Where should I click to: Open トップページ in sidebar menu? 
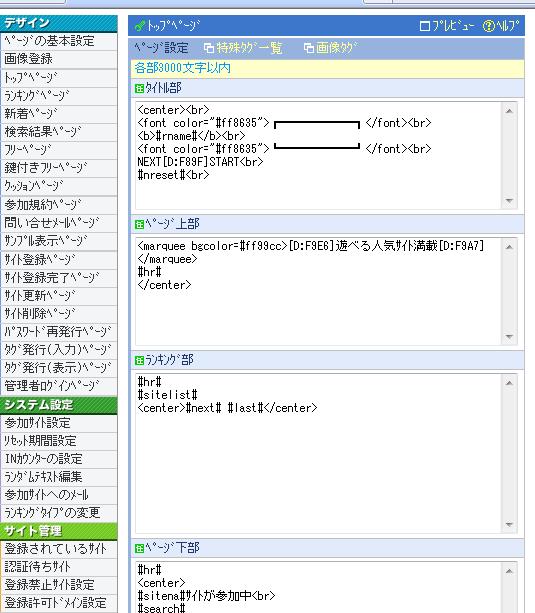[x=59, y=78]
